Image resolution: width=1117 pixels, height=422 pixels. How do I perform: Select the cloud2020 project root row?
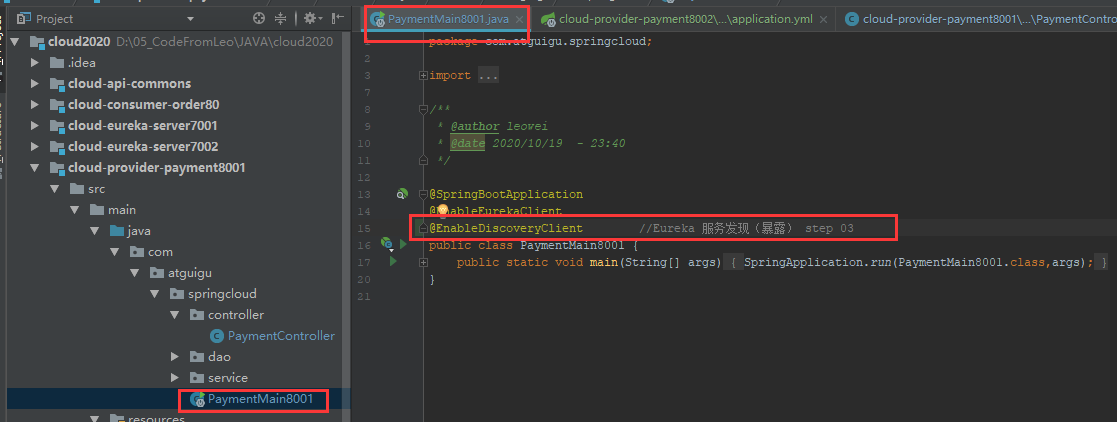pos(179,42)
